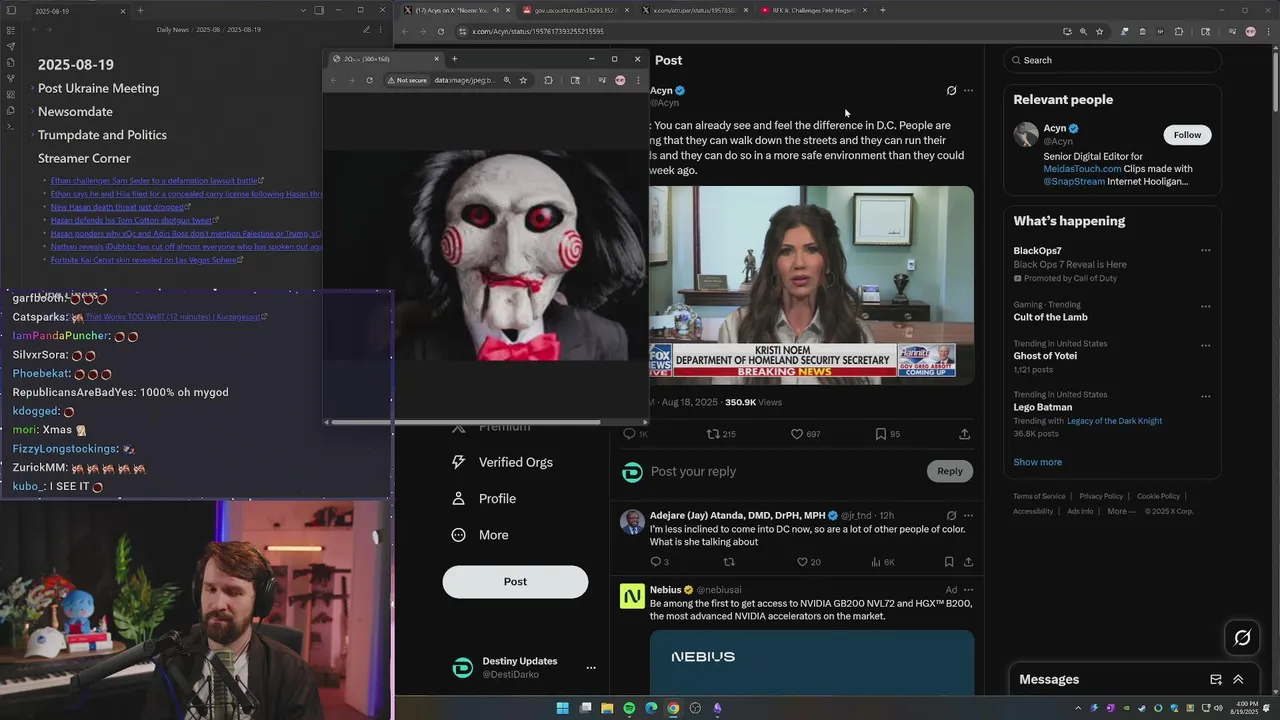1280x720 pixels.
Task: Open Obsidian graph view ribbon icon
Action: click(x=11, y=78)
